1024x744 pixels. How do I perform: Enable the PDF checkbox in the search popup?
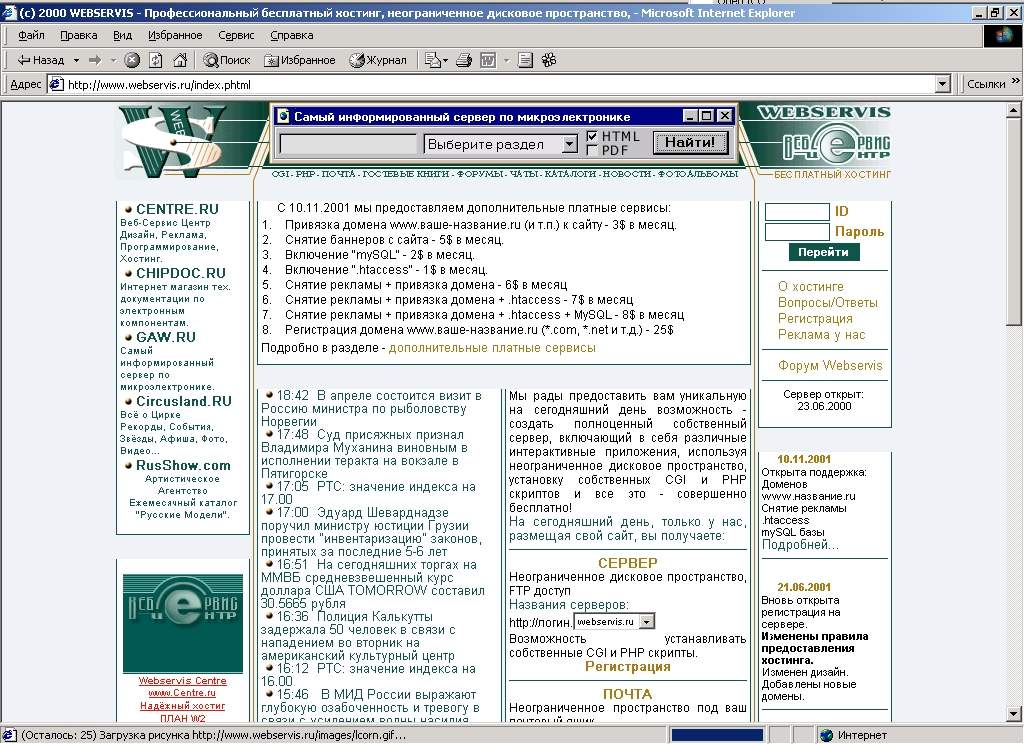(592, 150)
